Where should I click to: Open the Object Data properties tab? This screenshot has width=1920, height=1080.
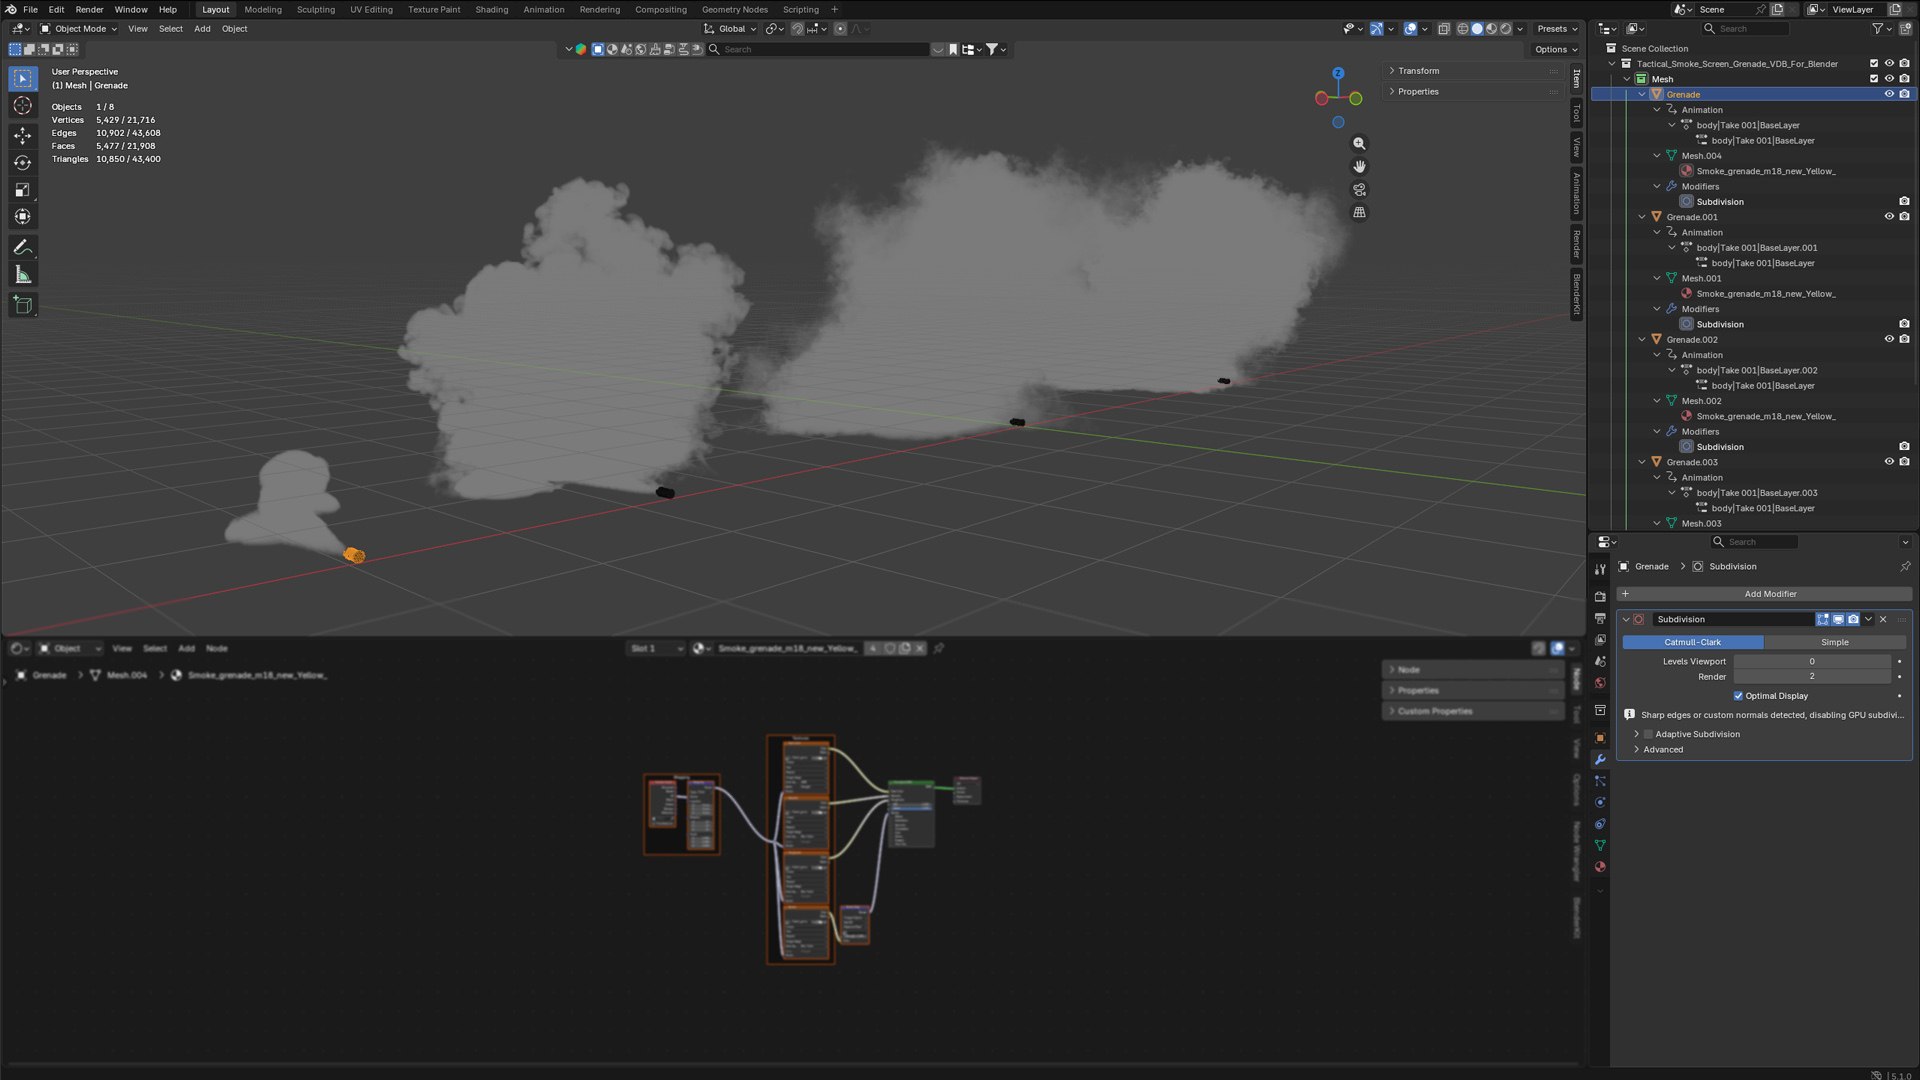1600,846
